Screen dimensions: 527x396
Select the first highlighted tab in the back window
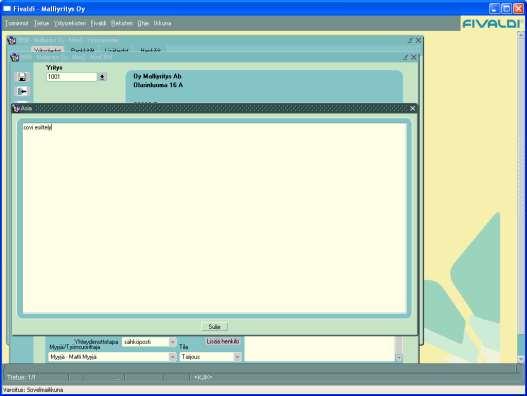point(48,50)
